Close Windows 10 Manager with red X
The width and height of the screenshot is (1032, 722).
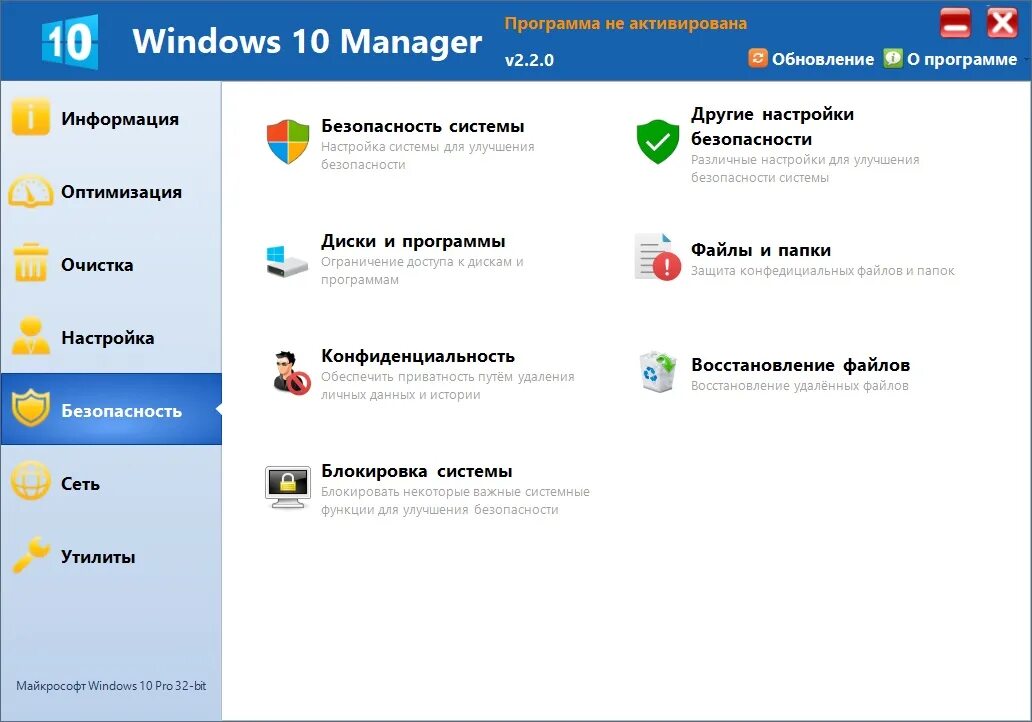(1002, 24)
